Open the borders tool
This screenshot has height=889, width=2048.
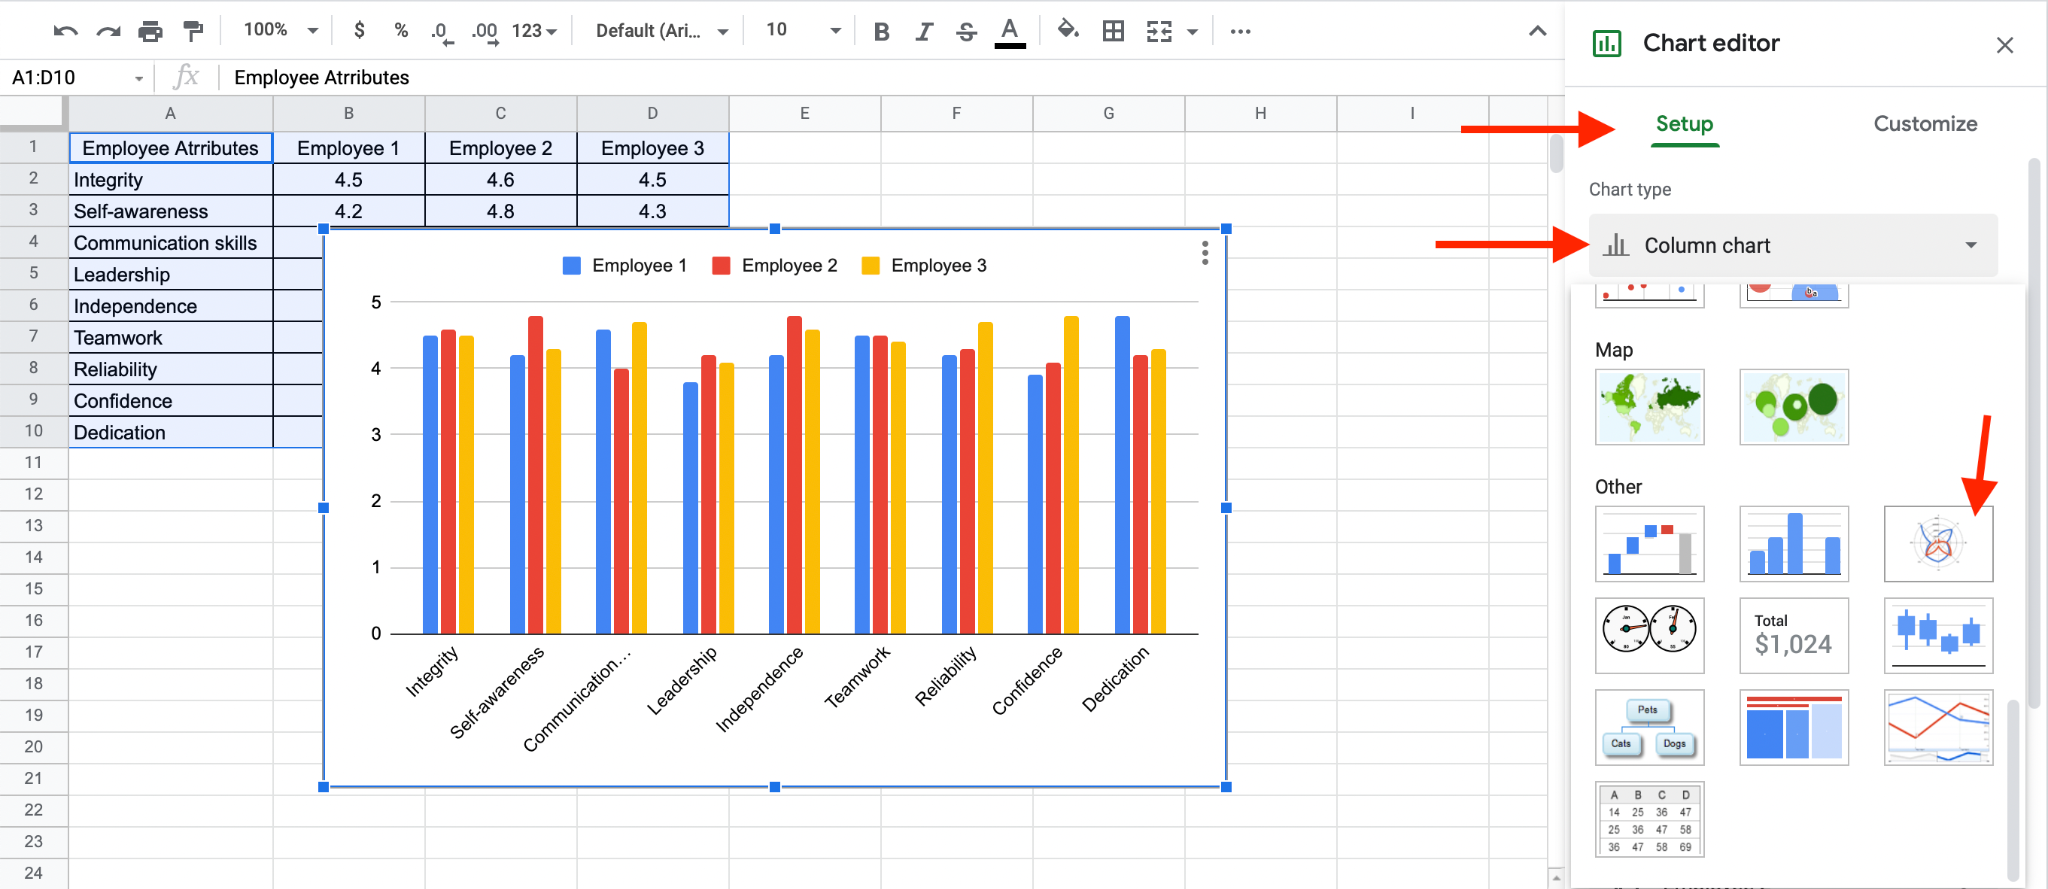1113,31
